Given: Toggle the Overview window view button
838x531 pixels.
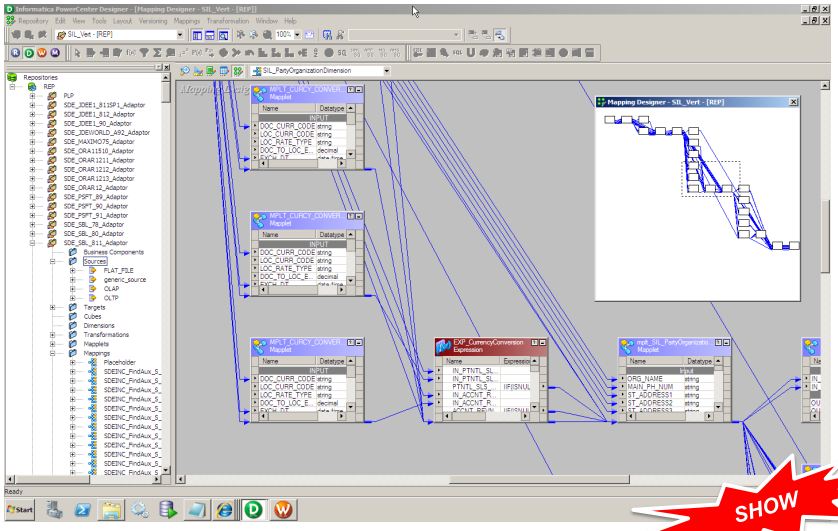Looking at the screenshot, I should point(223,35).
